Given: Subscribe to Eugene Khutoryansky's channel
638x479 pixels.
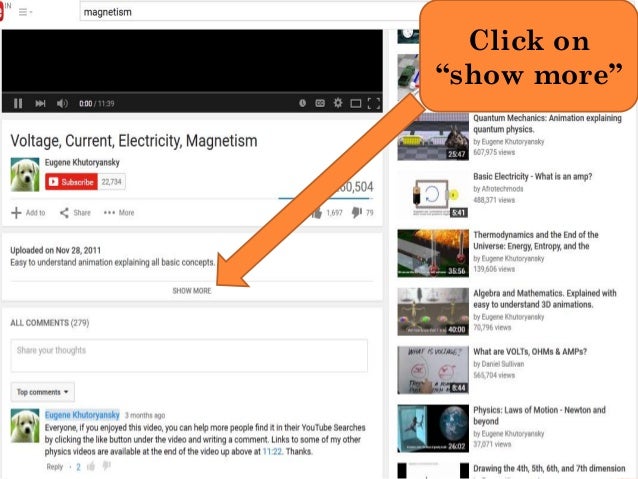Looking at the screenshot, I should tap(71, 182).
